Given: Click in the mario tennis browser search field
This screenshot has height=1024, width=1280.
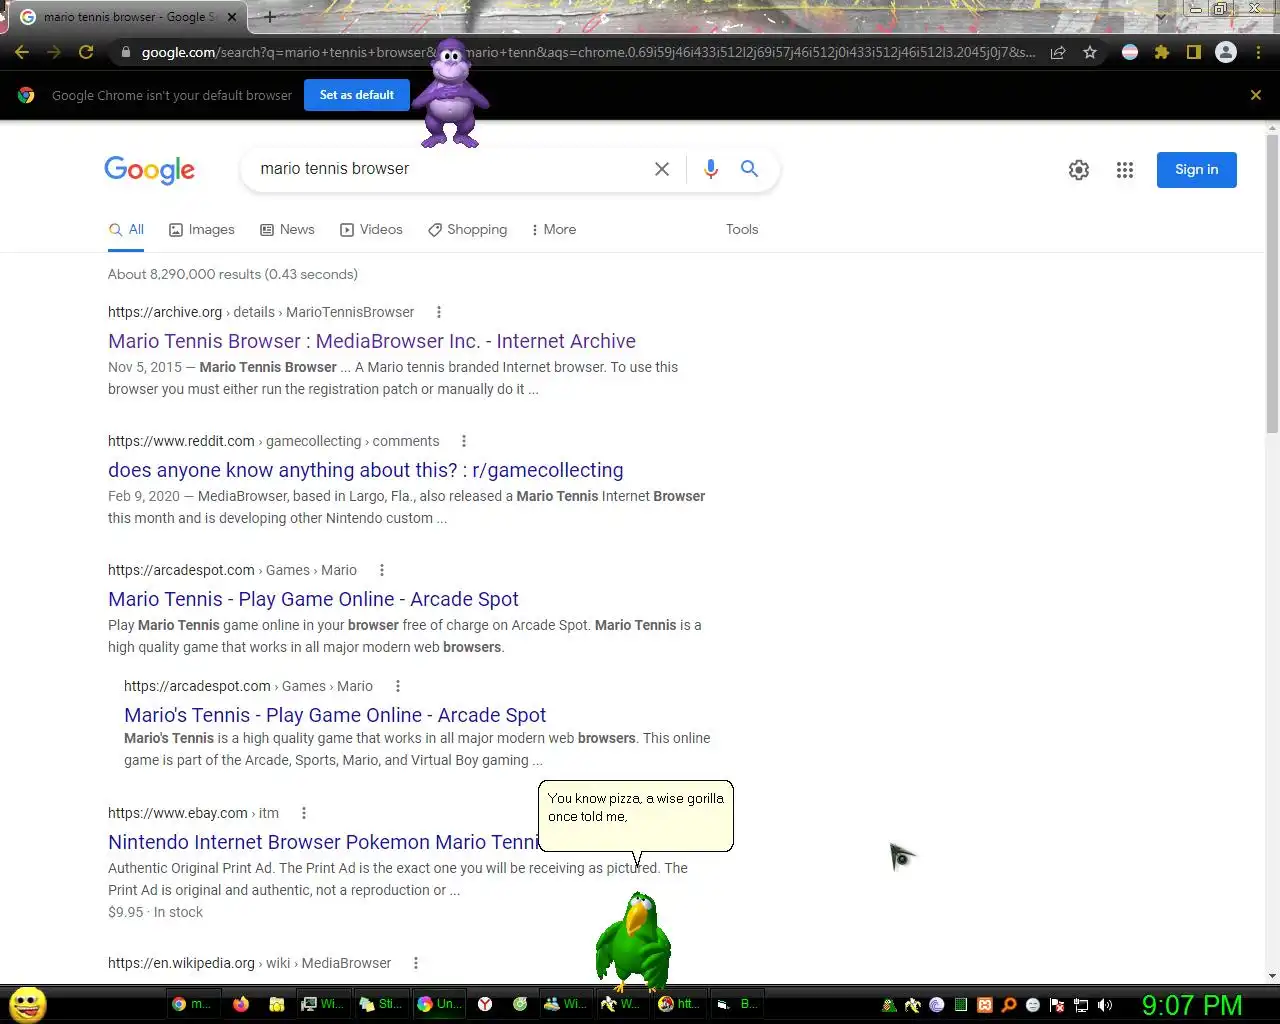Looking at the screenshot, I should click(x=450, y=169).
